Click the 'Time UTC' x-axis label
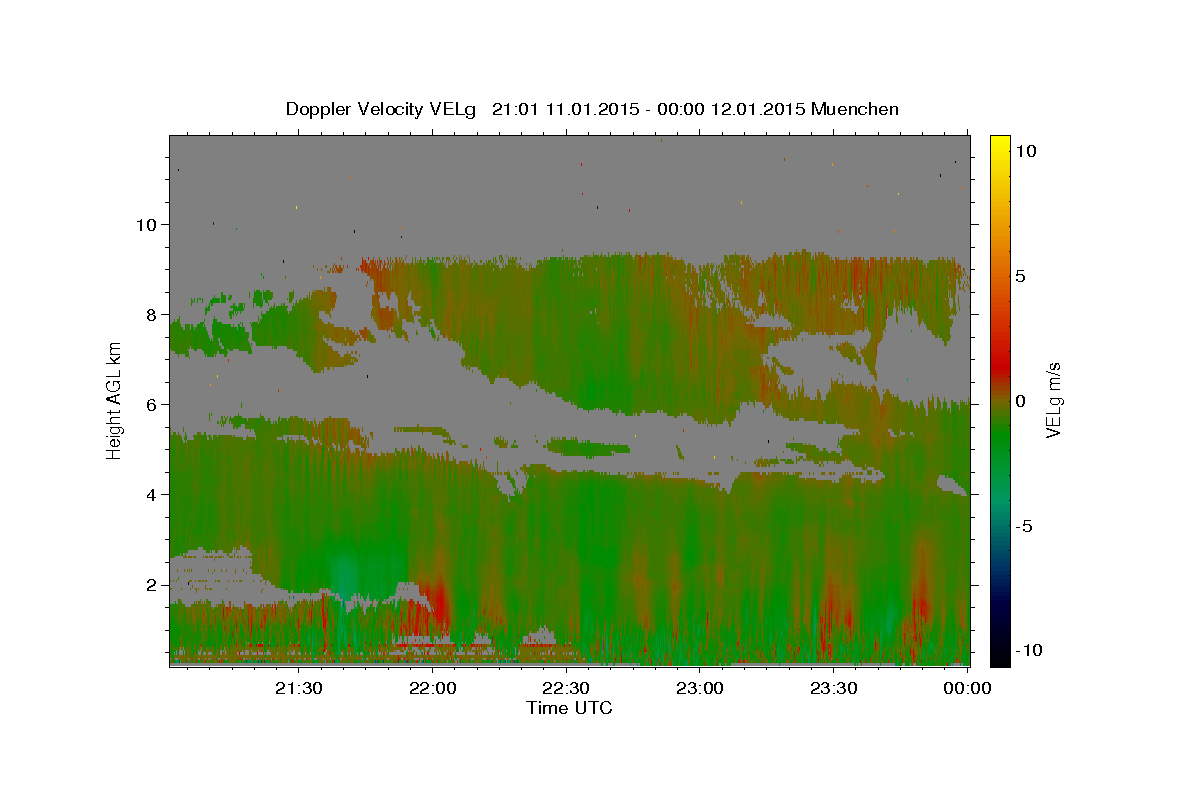 pyautogui.click(x=569, y=708)
